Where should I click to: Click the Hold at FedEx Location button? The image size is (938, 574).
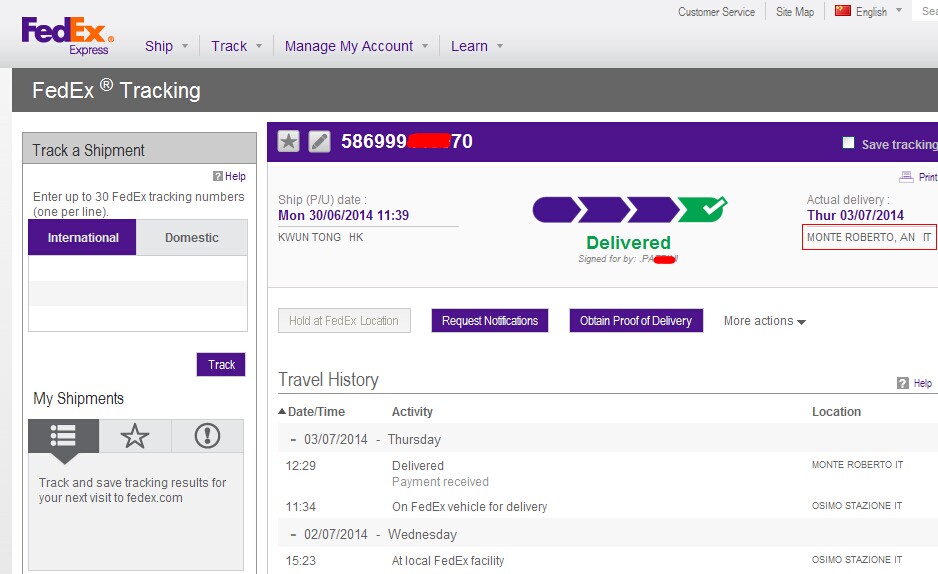(344, 320)
